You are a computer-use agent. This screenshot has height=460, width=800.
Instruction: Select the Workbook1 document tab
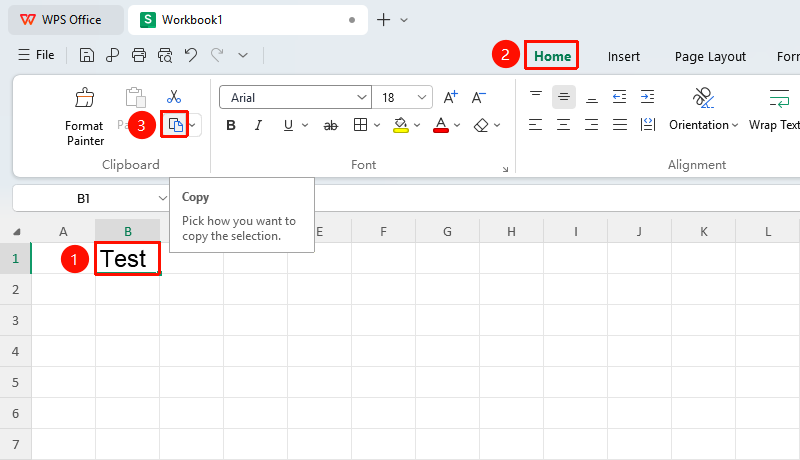pyautogui.click(x=247, y=20)
